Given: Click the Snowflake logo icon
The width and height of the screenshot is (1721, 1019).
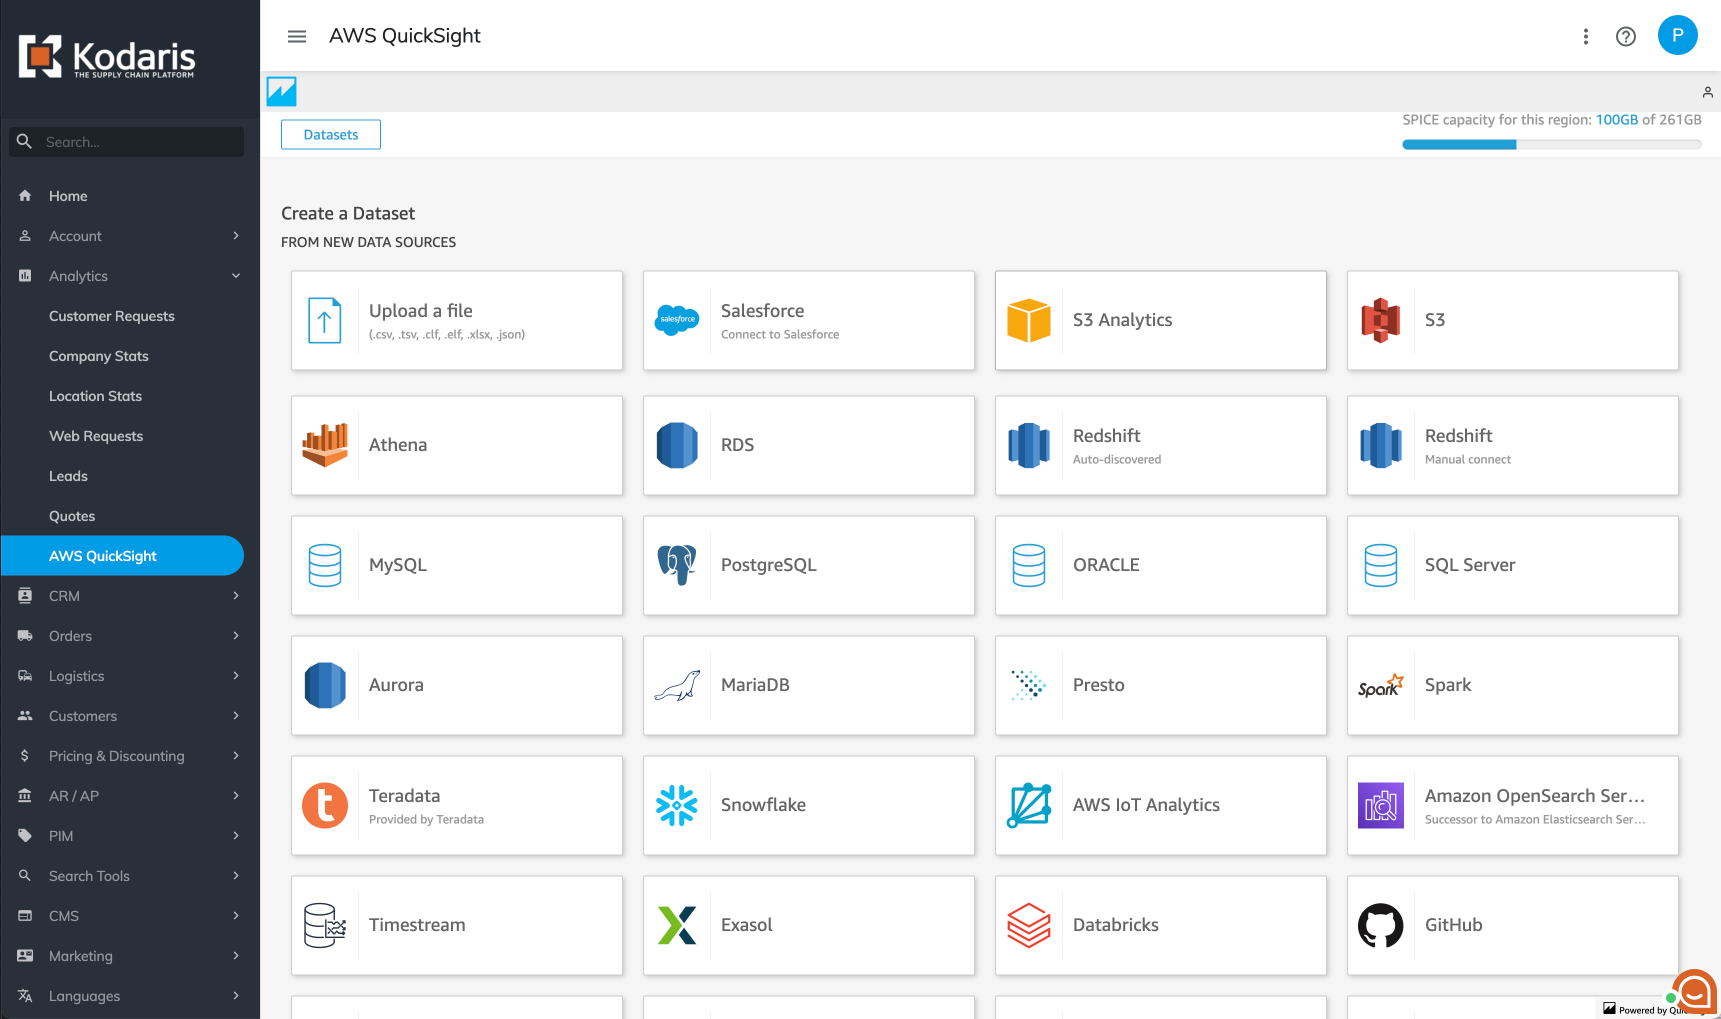Looking at the screenshot, I should click(677, 805).
